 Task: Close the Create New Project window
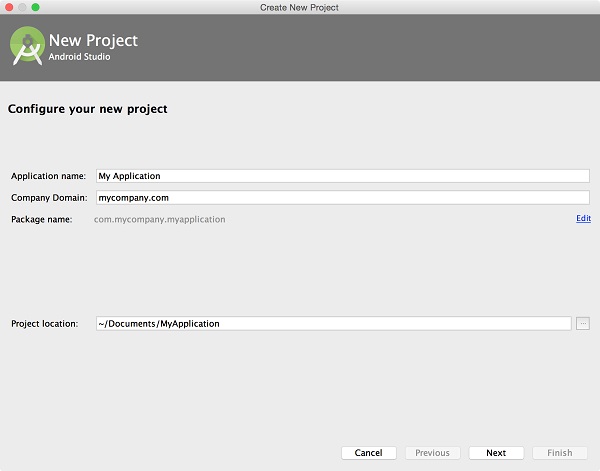click(x=9, y=7)
